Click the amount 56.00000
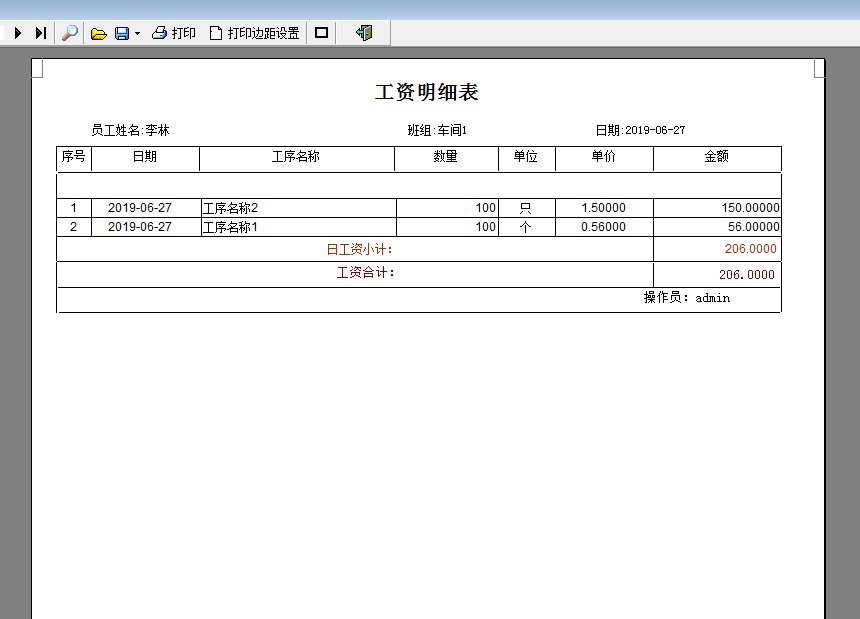The image size is (860, 619). (x=754, y=227)
